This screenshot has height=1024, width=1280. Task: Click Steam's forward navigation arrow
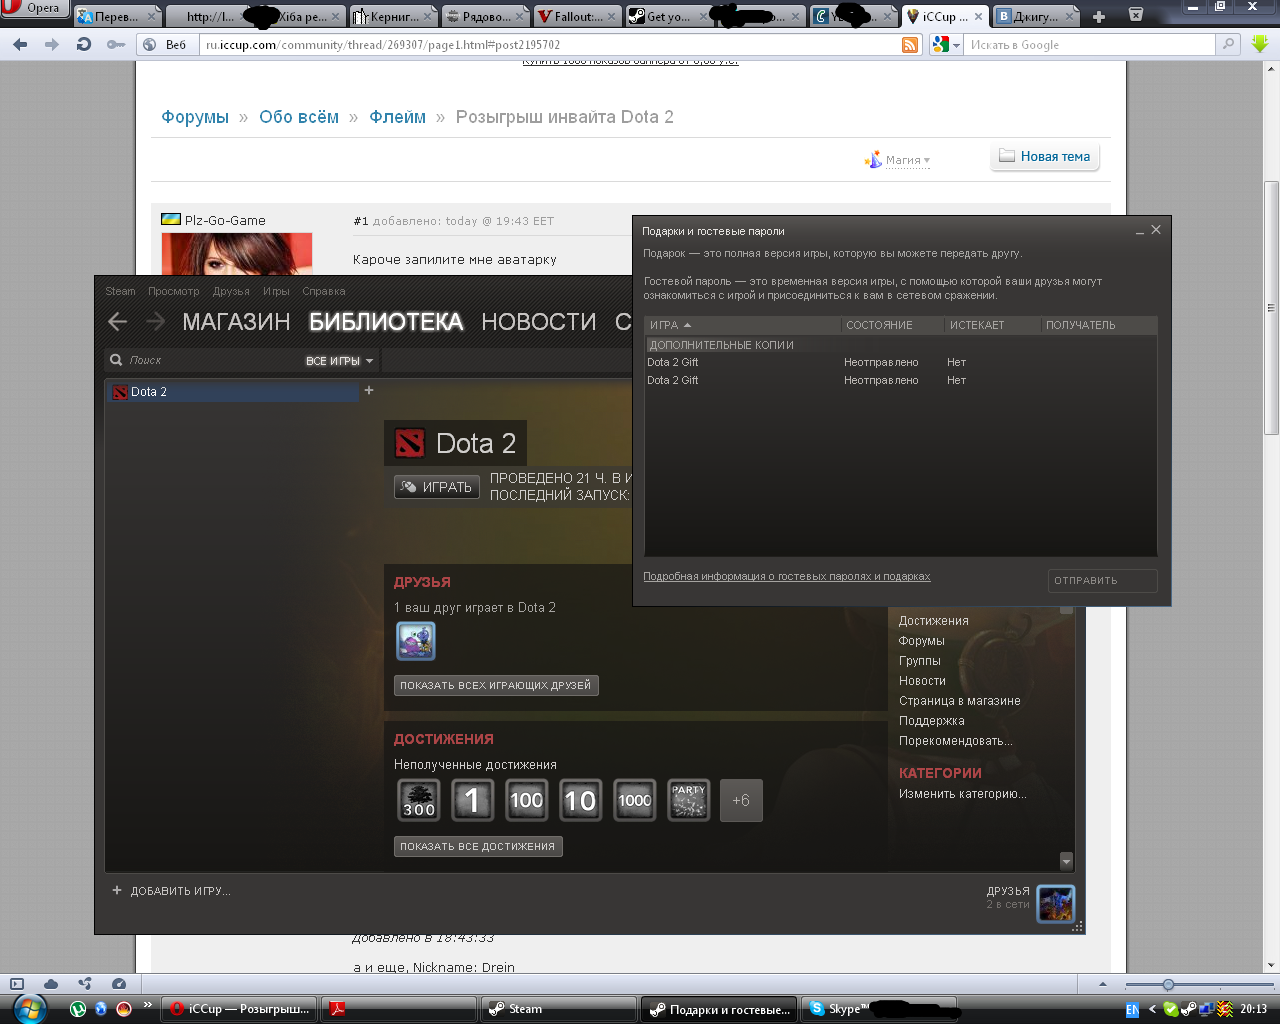pyautogui.click(x=155, y=321)
